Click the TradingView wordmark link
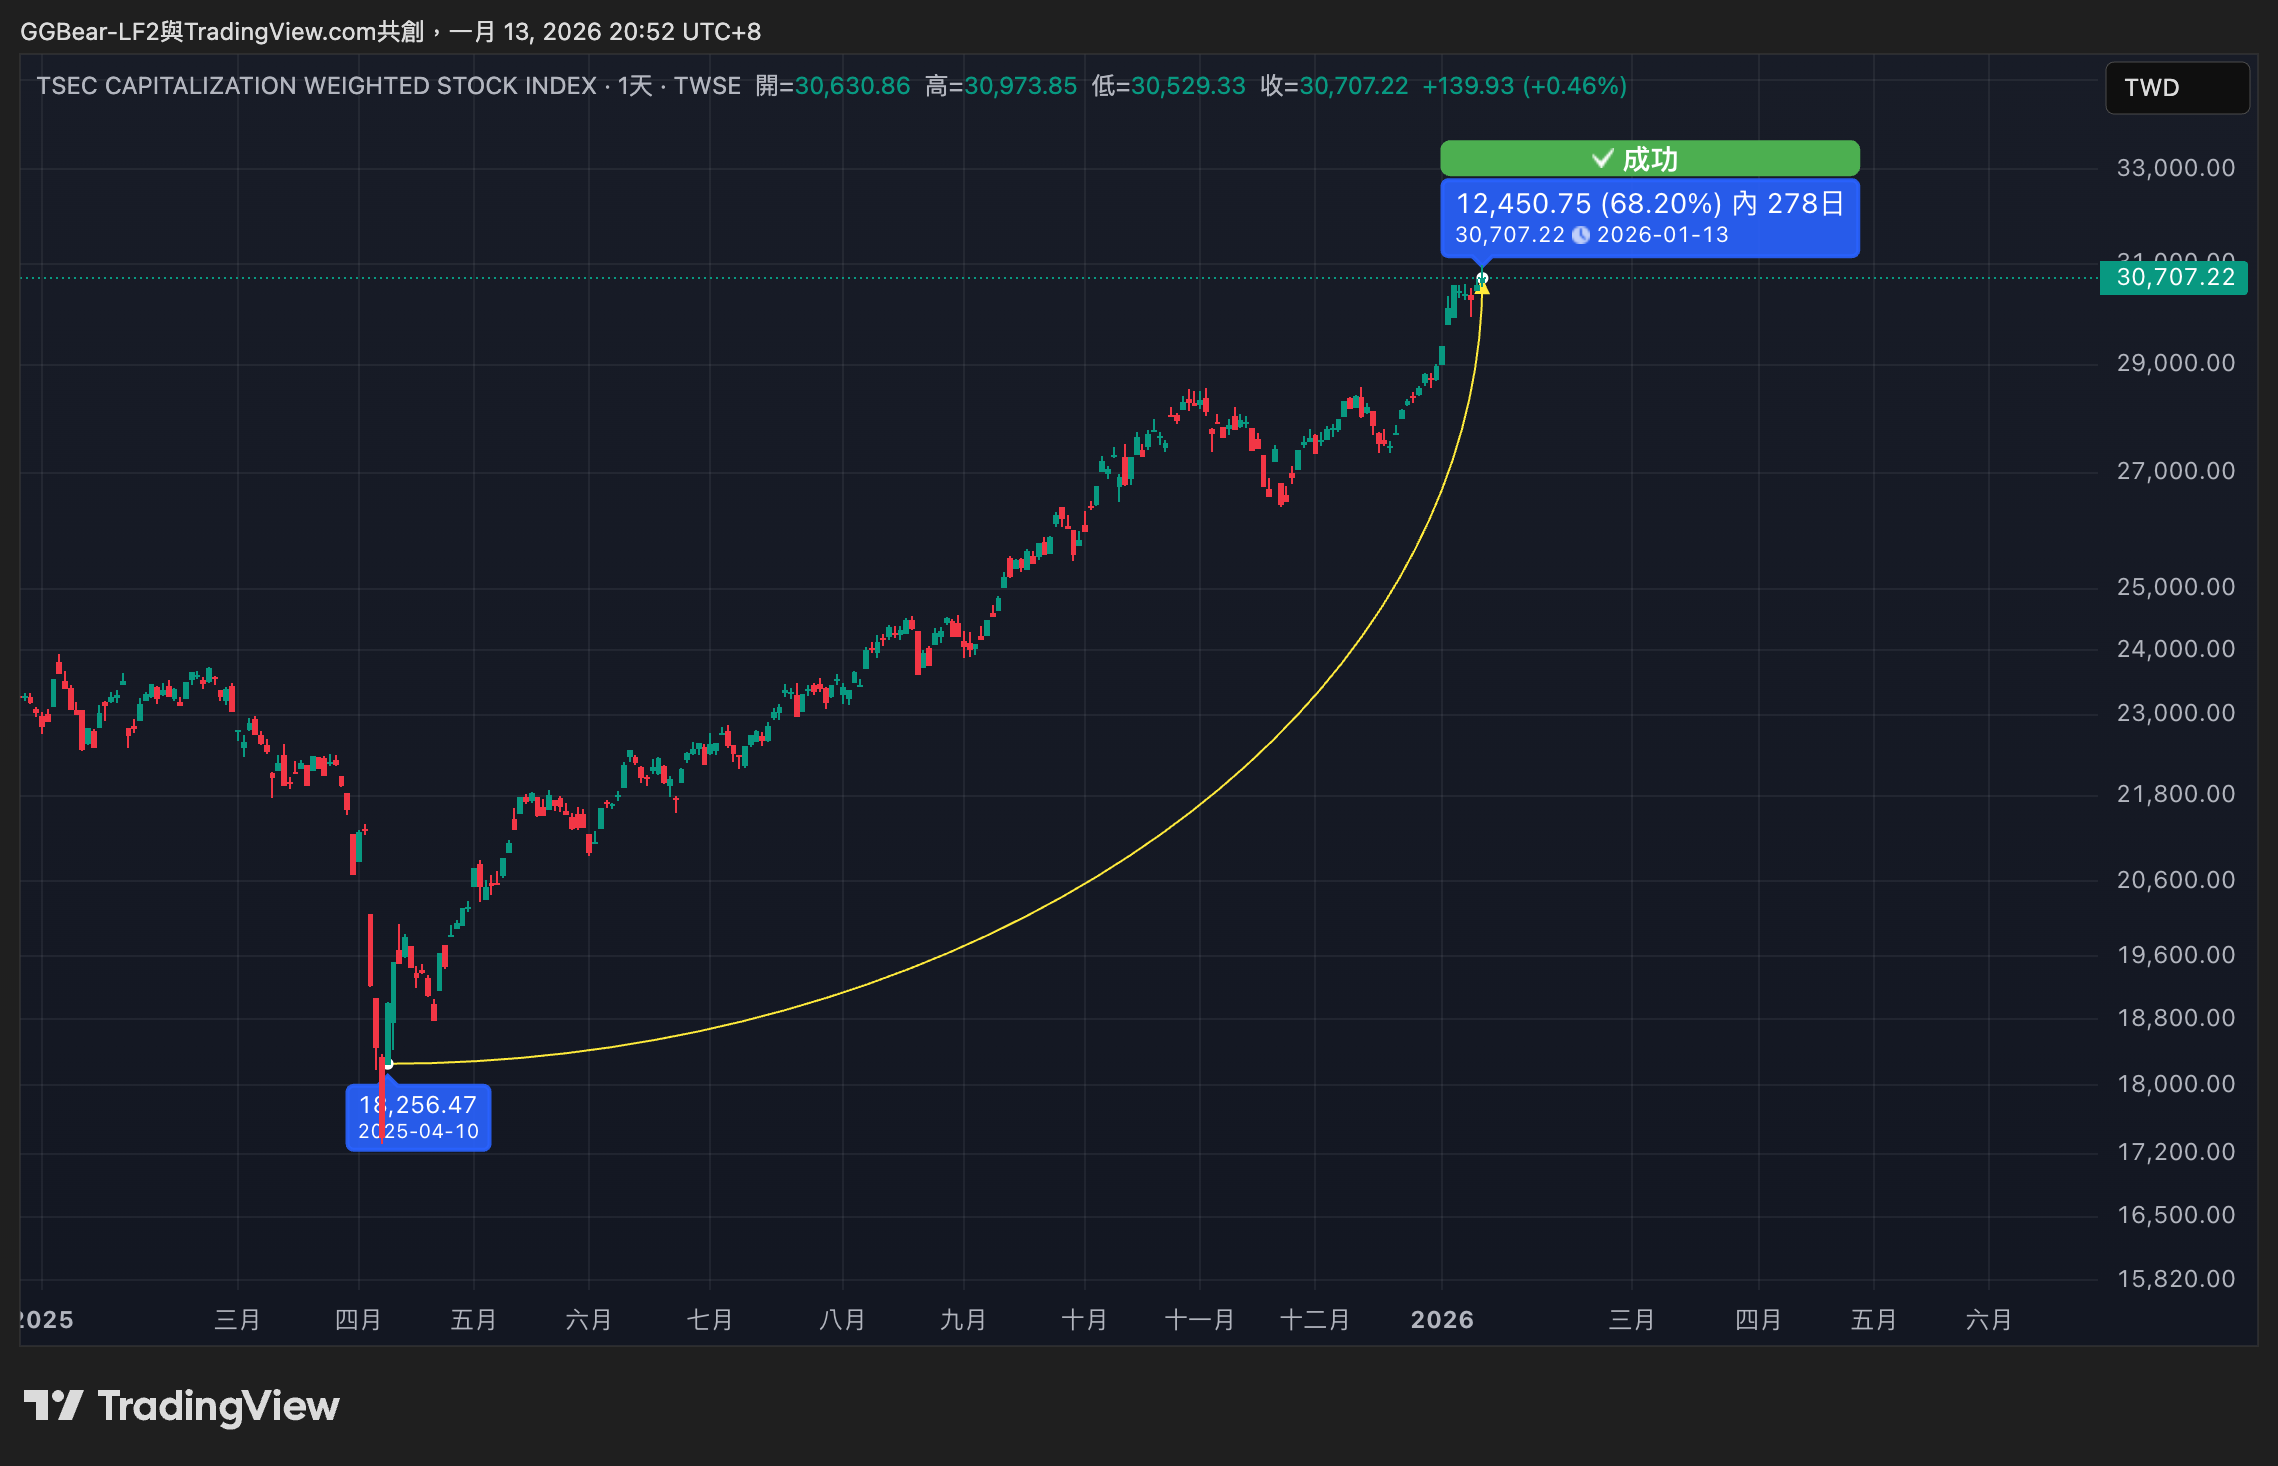This screenshot has width=2278, height=1466. (218, 1406)
